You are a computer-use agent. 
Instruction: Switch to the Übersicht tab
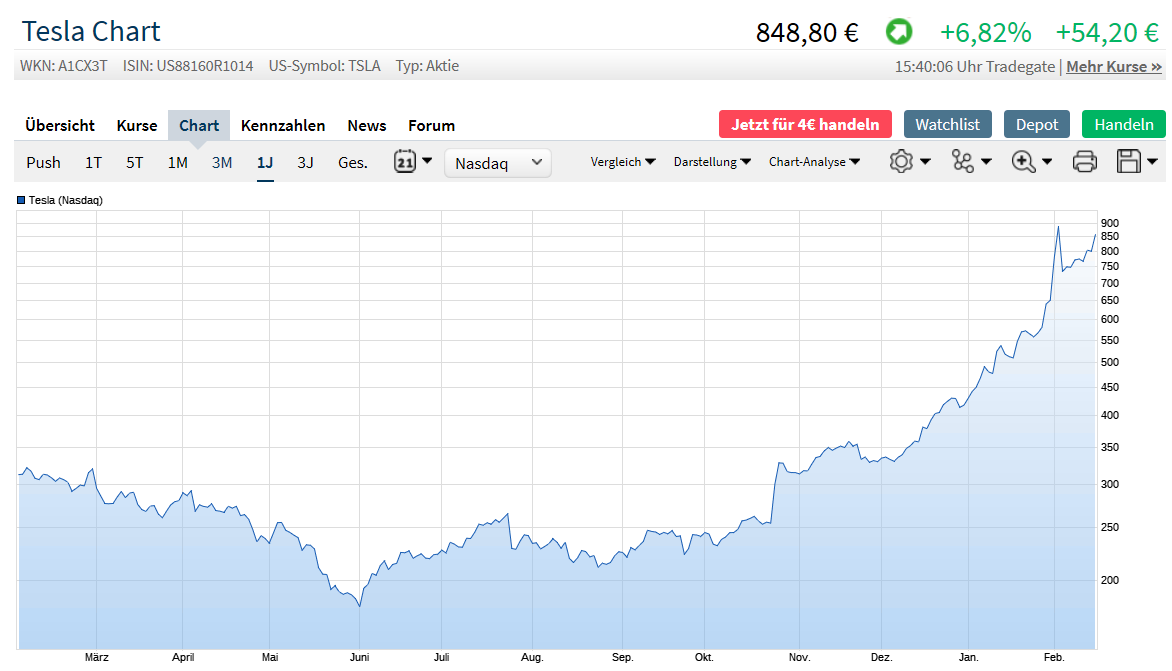tap(60, 126)
